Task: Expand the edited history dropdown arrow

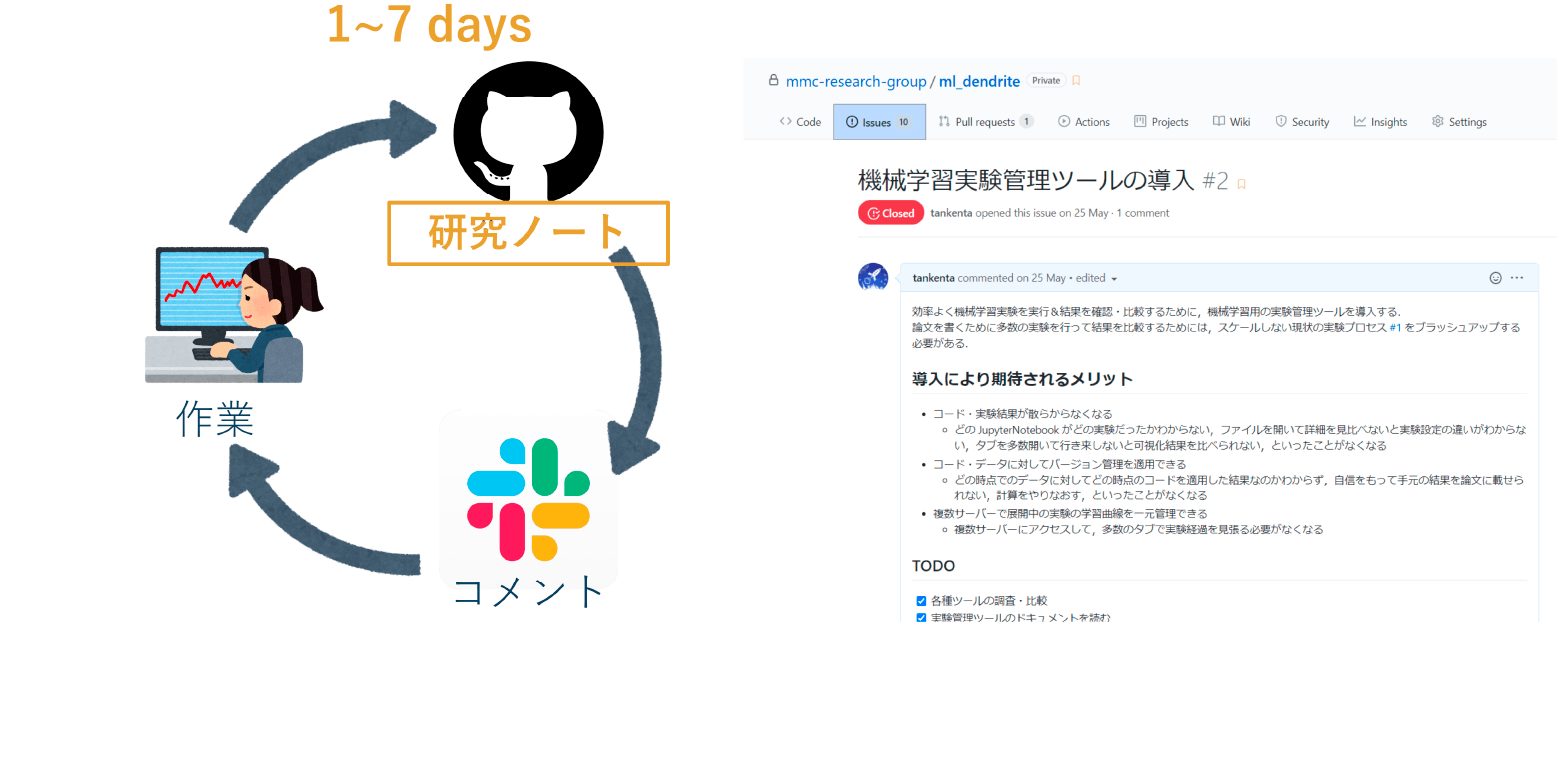Action: [x=1114, y=279]
